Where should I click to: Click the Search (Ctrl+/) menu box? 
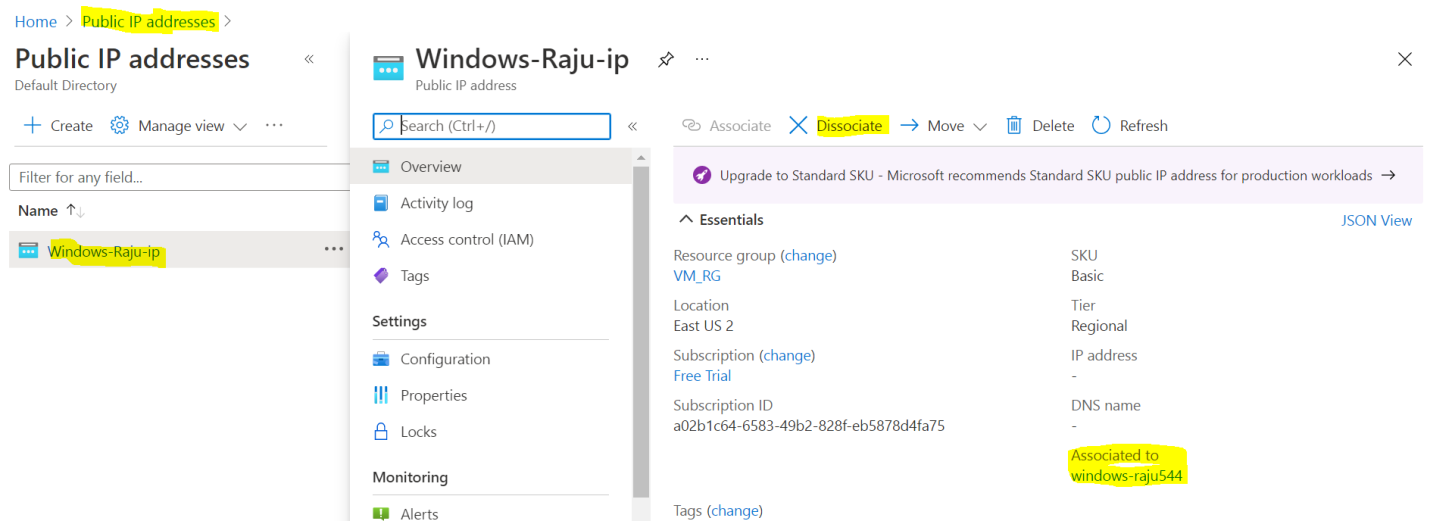(x=491, y=126)
